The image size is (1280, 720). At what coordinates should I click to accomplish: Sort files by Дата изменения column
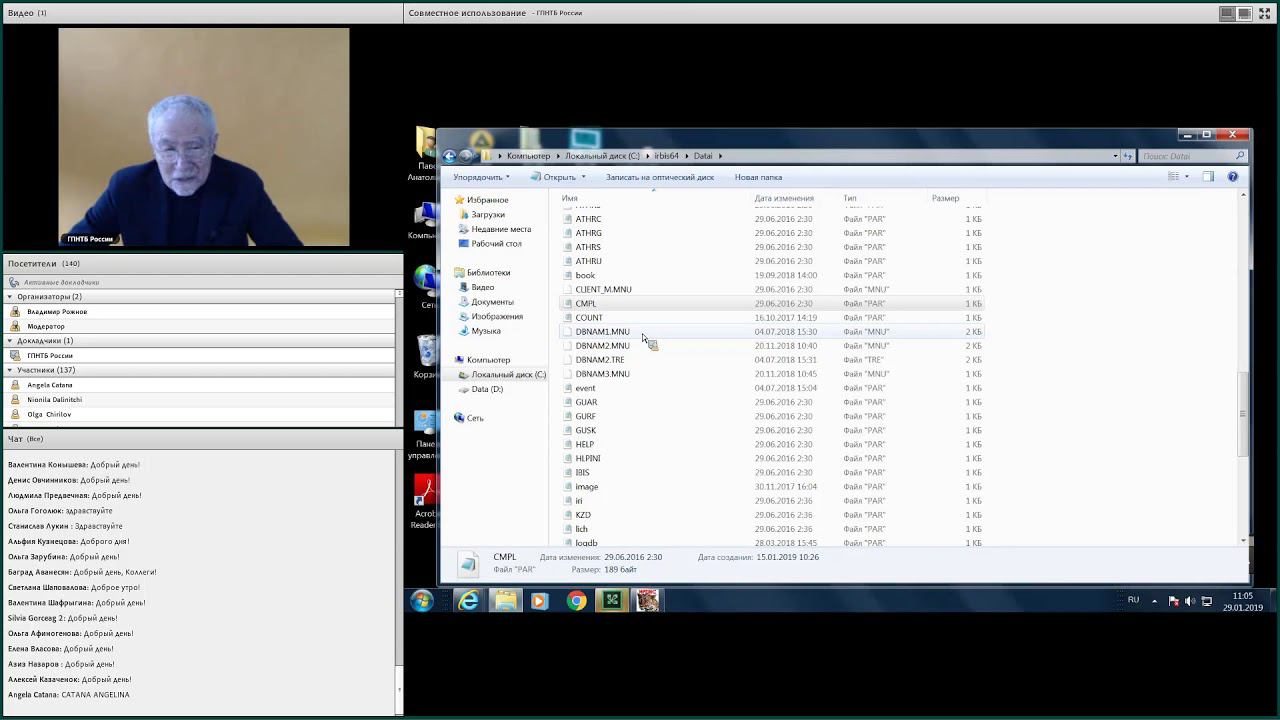pos(784,198)
